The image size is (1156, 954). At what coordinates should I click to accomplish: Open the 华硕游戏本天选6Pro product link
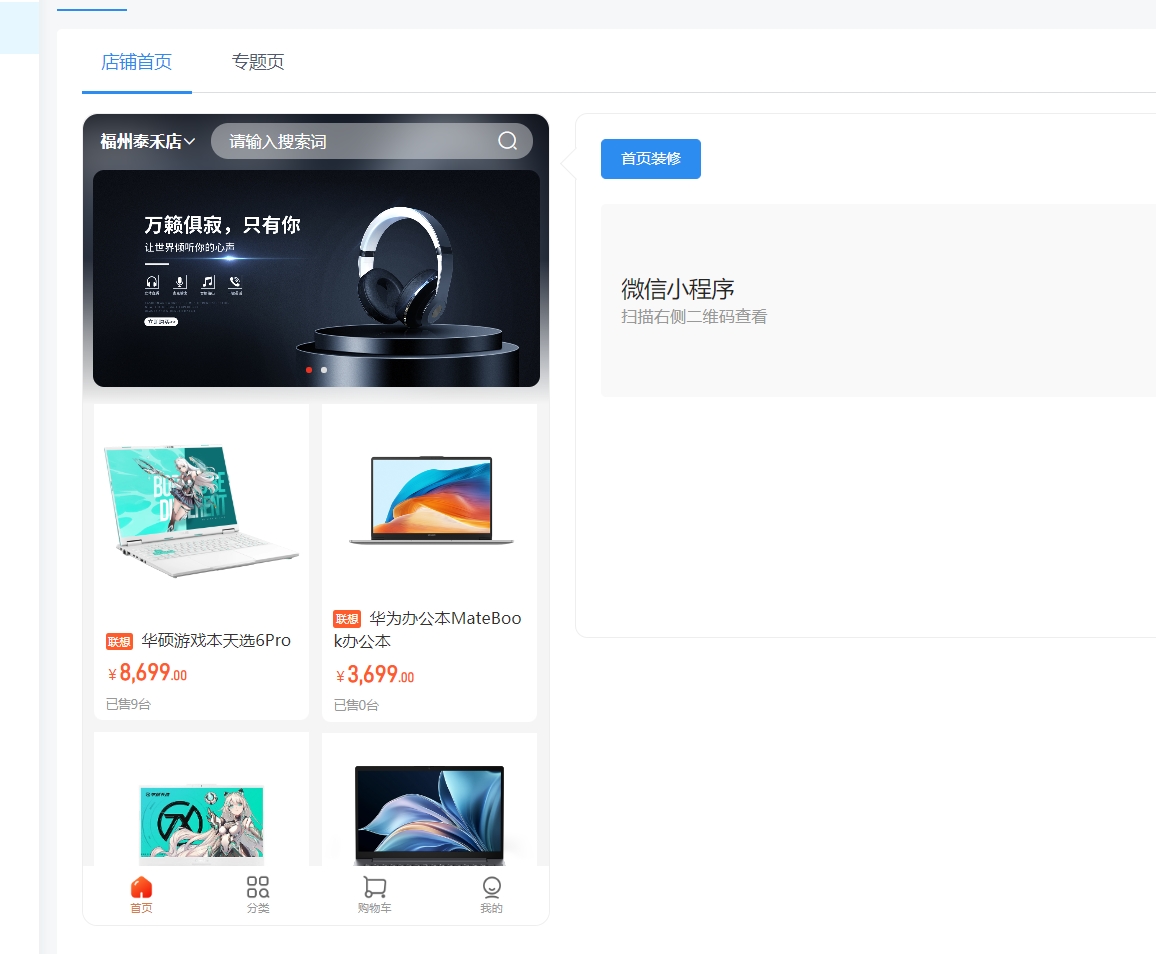(218, 641)
